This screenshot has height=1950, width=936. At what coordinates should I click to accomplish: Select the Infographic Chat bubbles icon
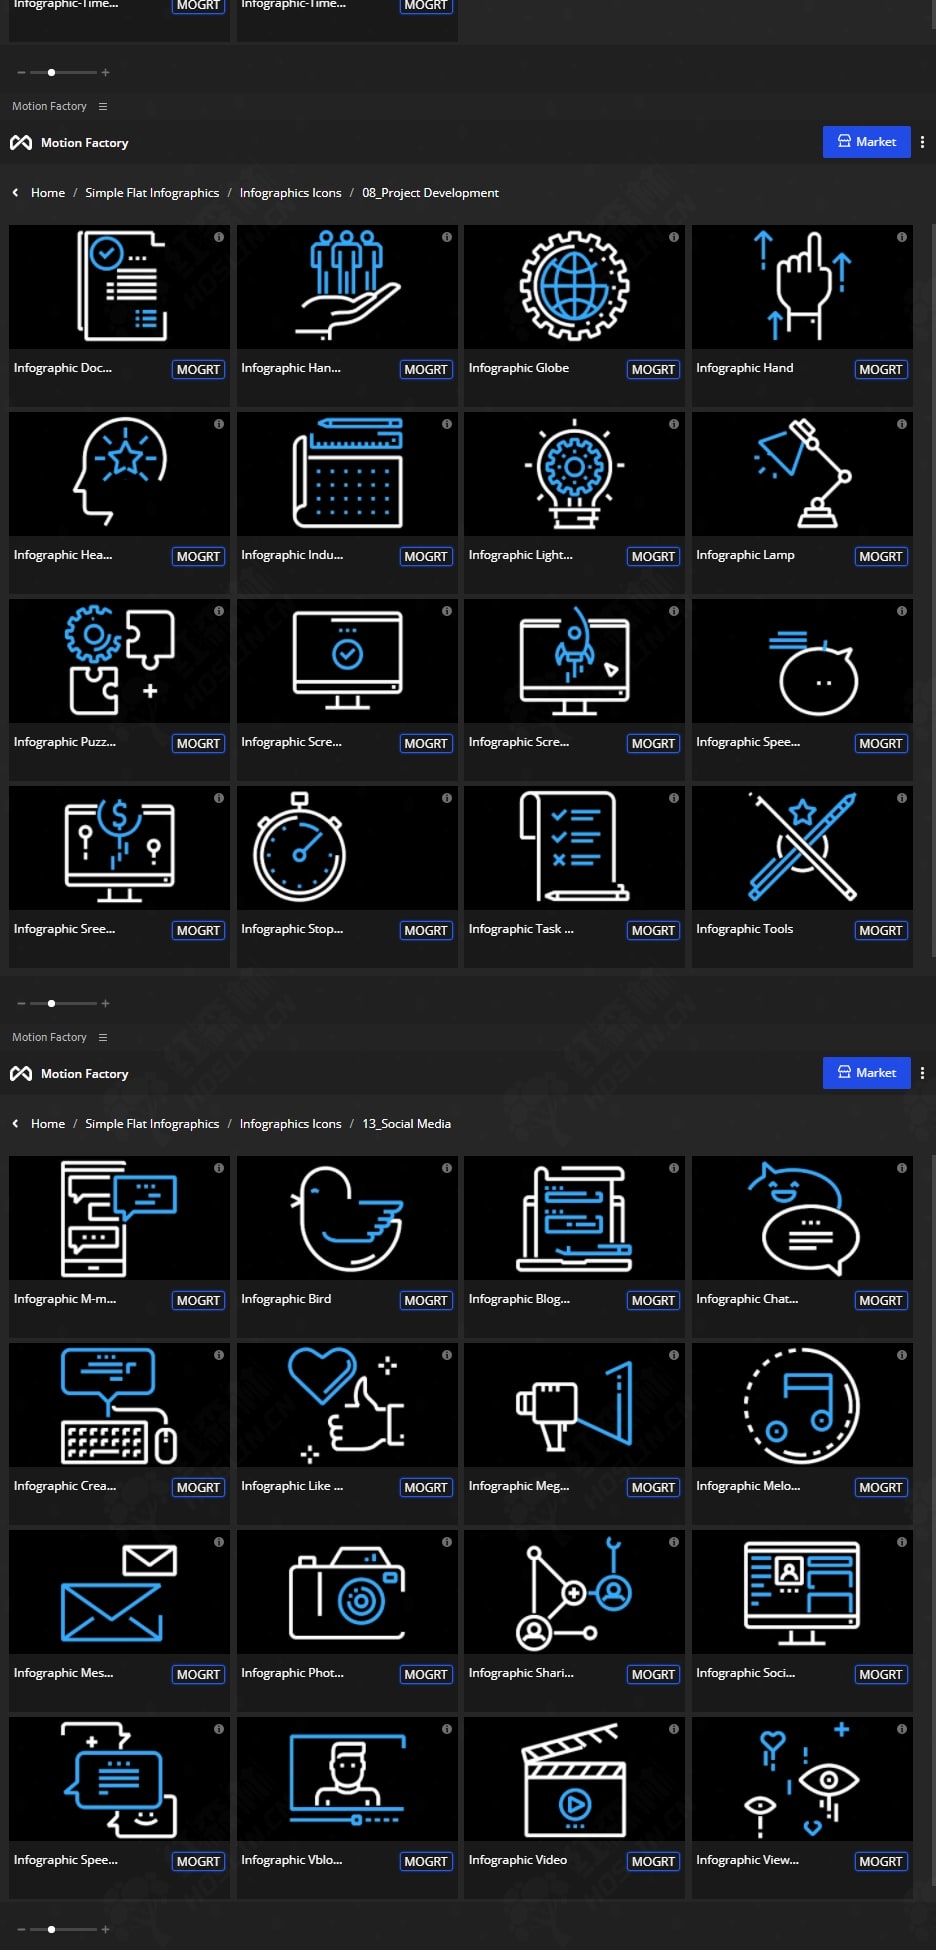pyautogui.click(x=802, y=1217)
